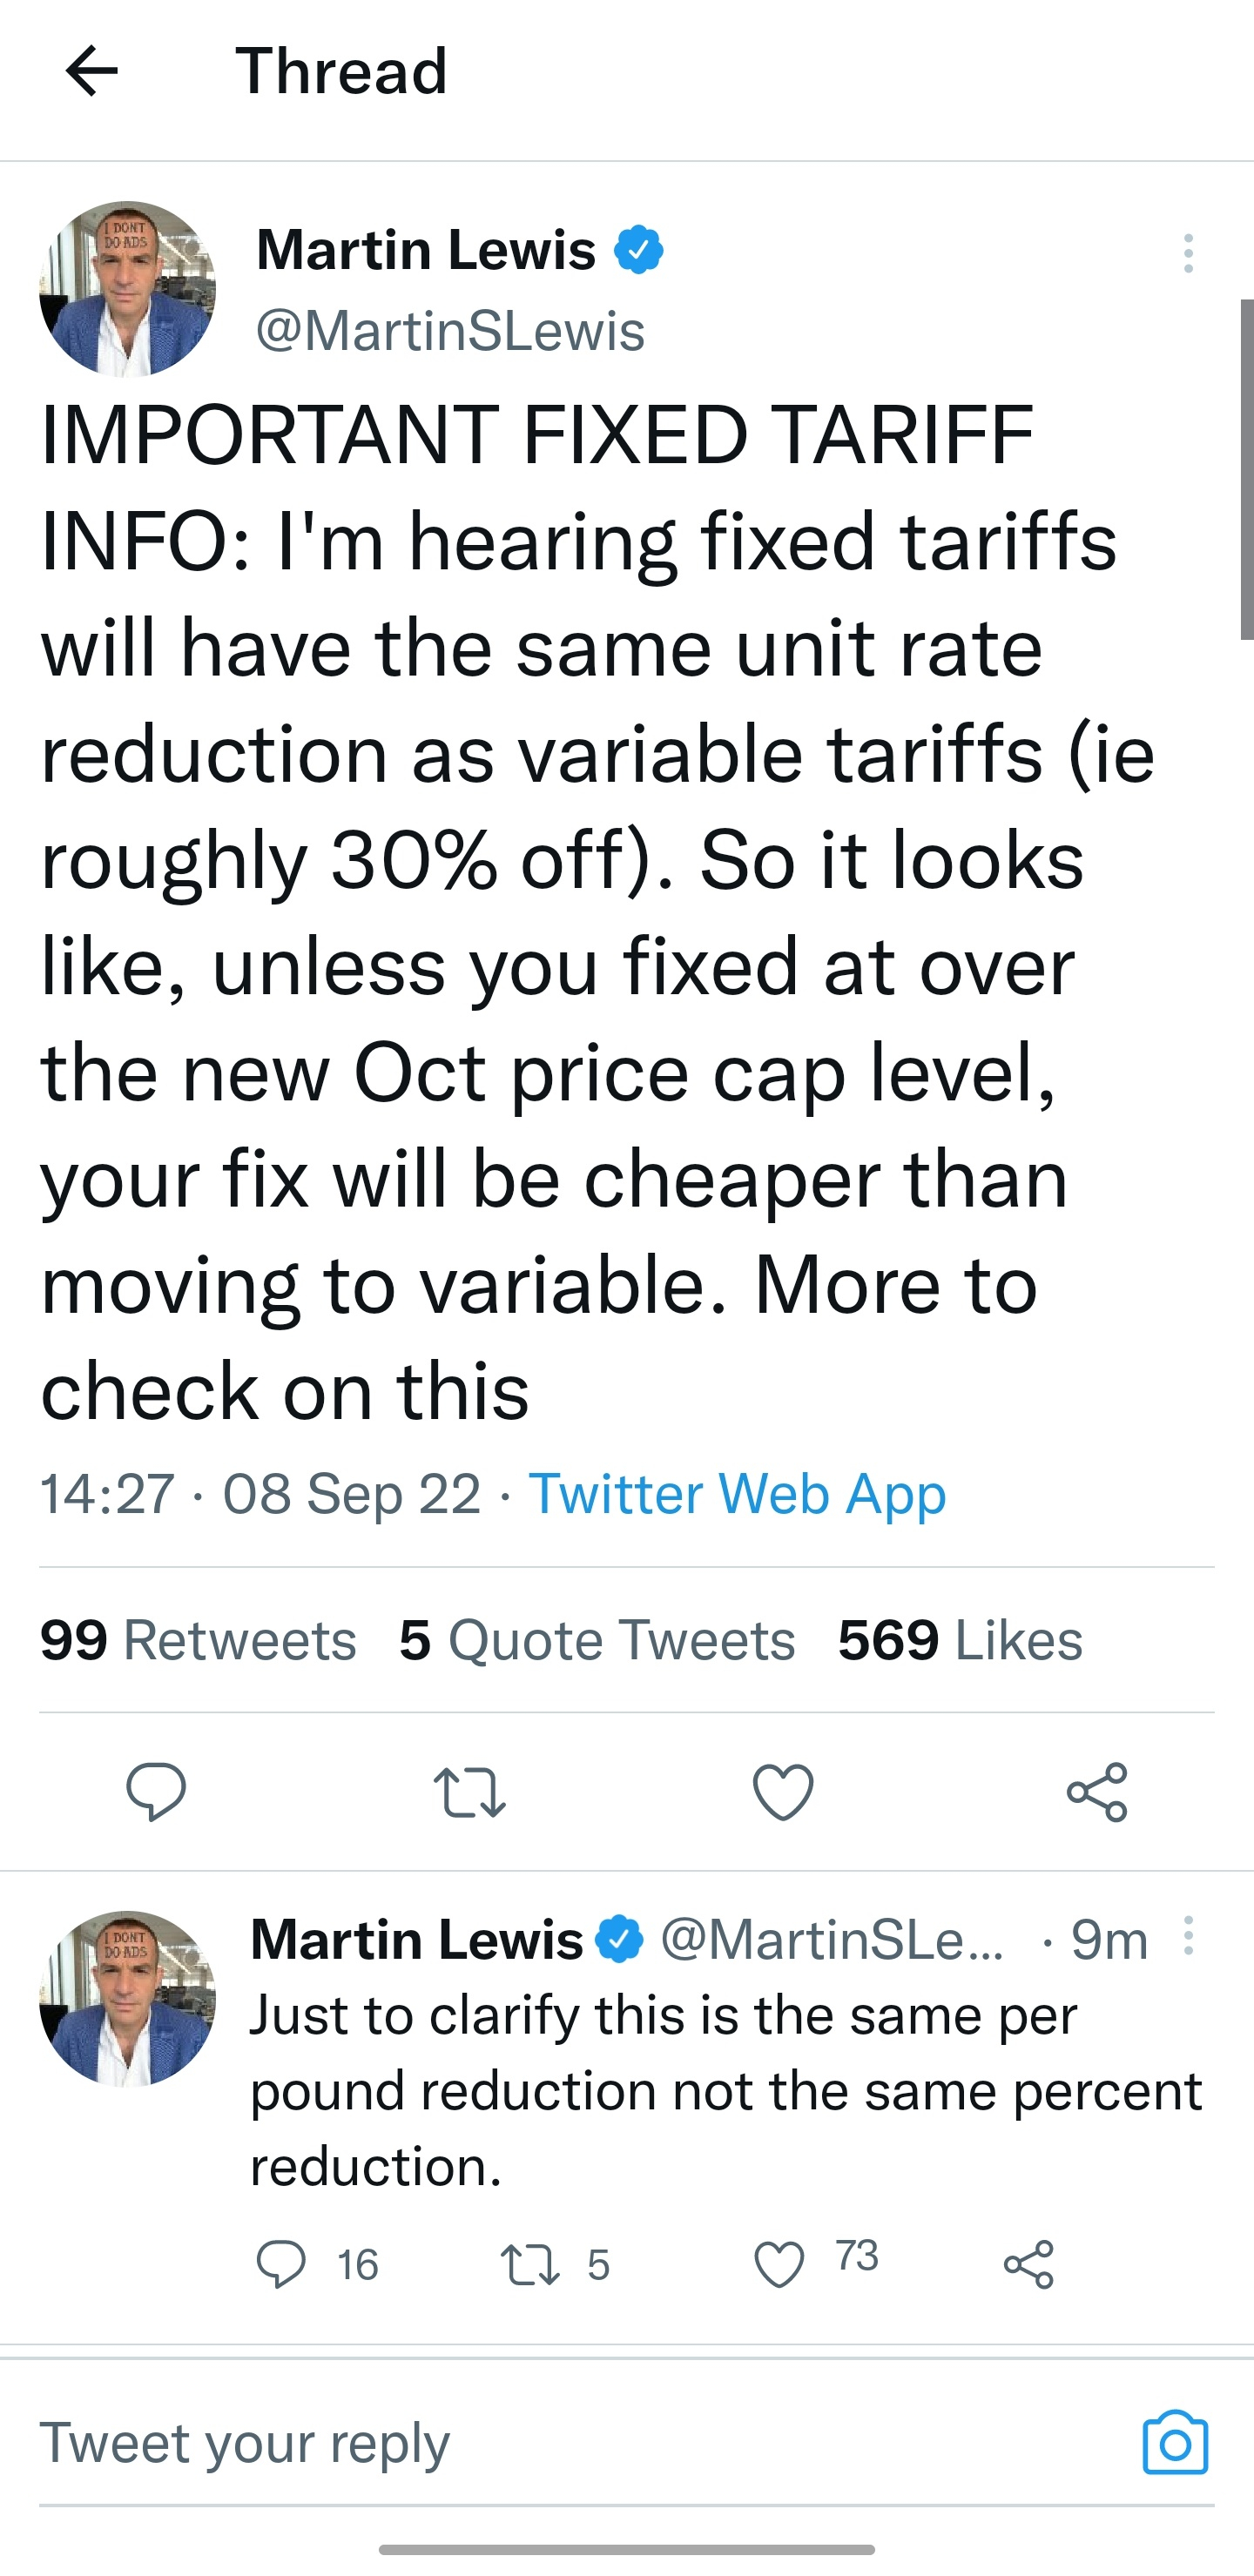Like the main tweet with the heart icon
1254x2576 pixels.
pos(783,1791)
